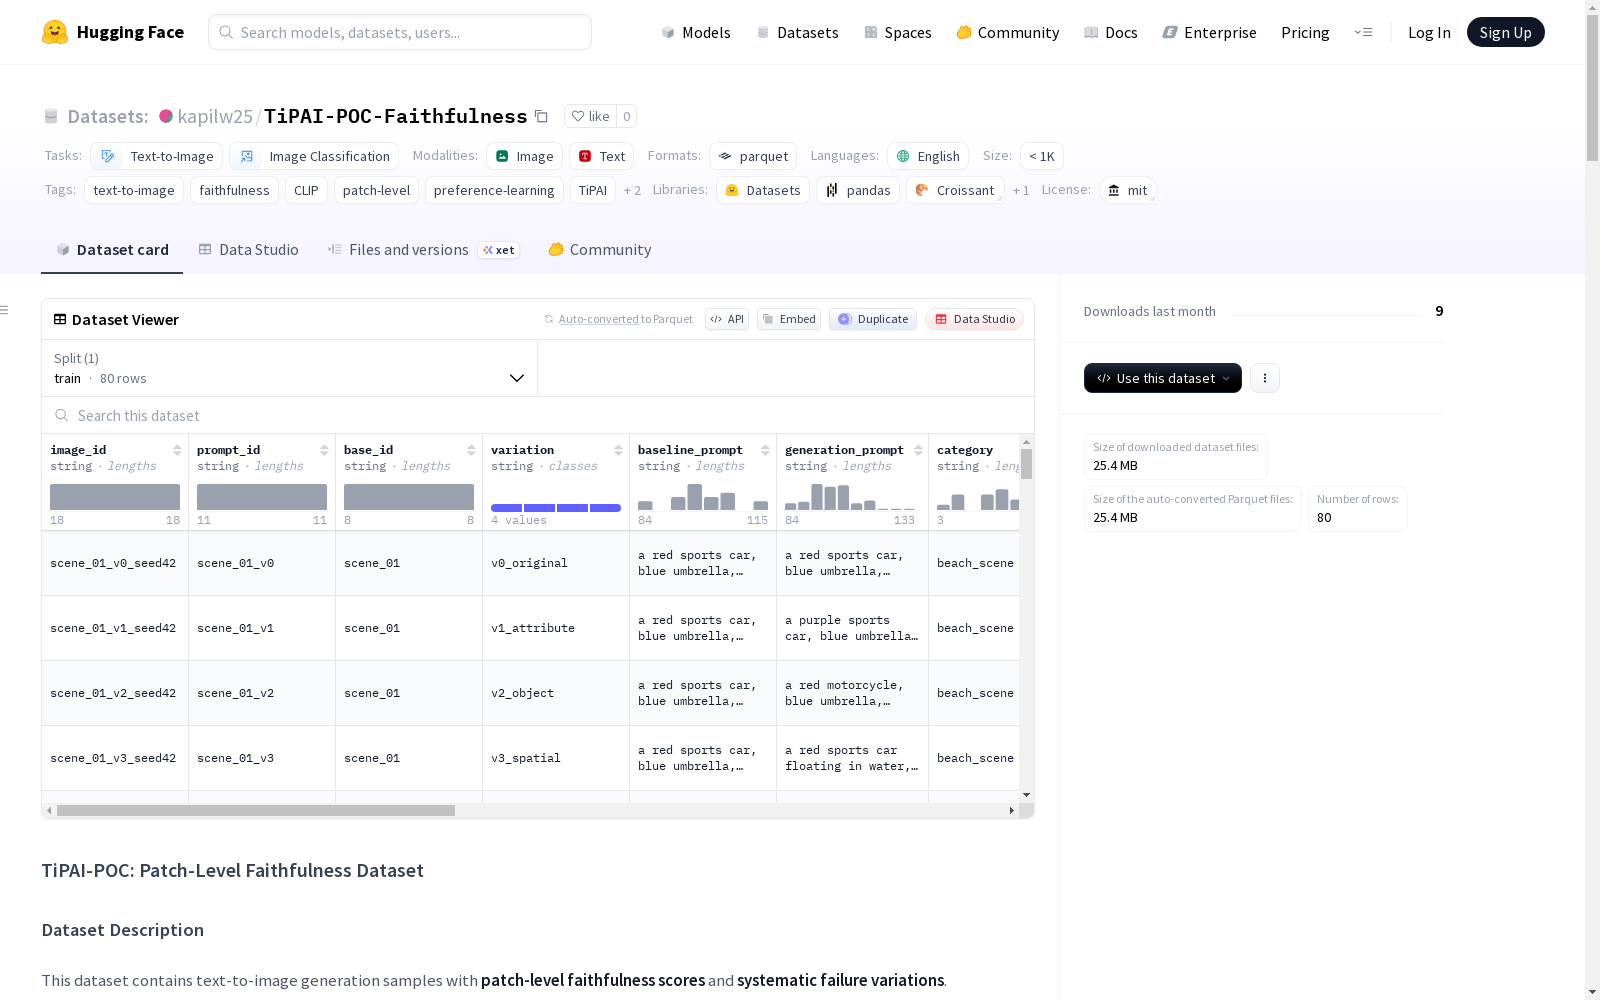Click the Hugging Face logo icon

click(x=55, y=32)
